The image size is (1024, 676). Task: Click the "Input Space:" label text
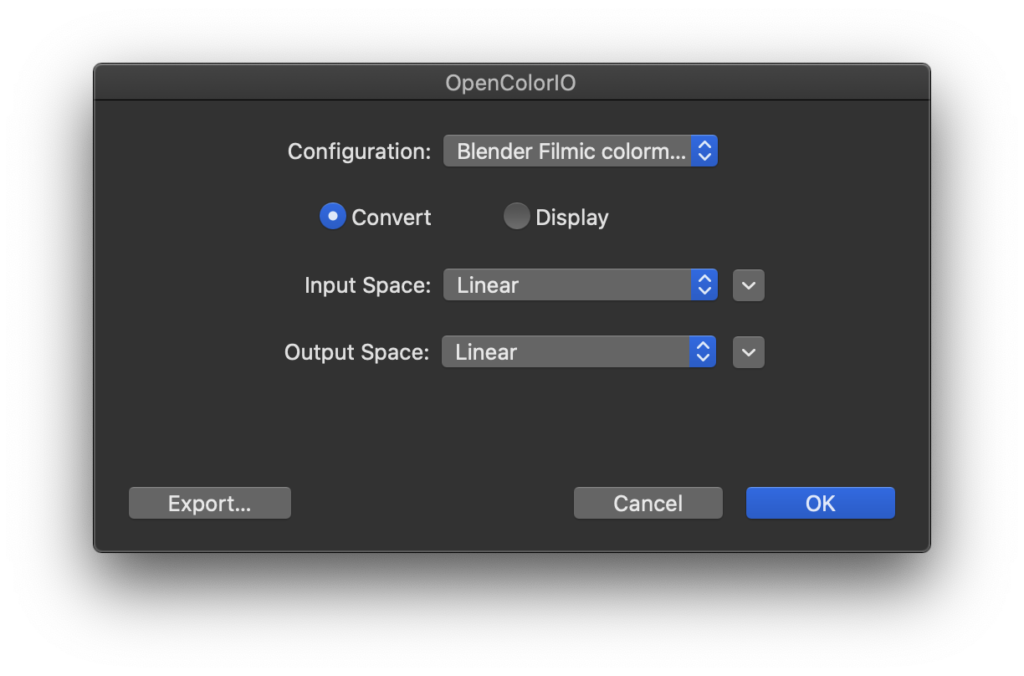point(367,285)
